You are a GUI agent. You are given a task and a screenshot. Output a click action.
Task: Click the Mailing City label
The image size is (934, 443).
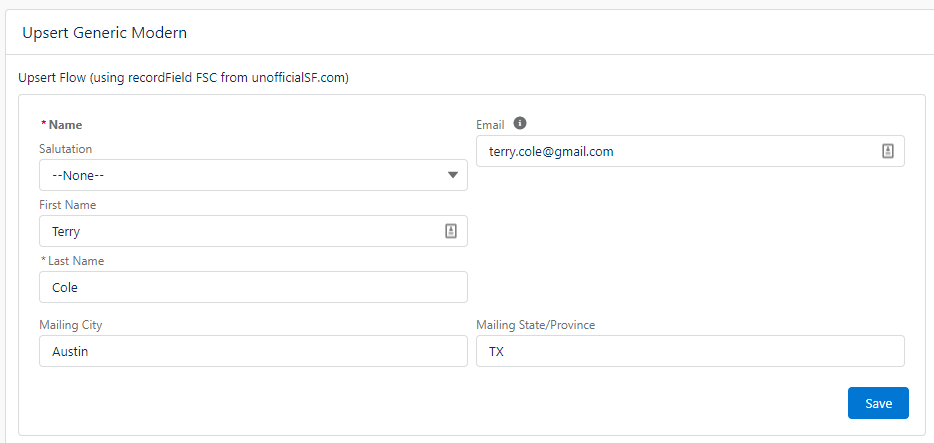point(70,325)
